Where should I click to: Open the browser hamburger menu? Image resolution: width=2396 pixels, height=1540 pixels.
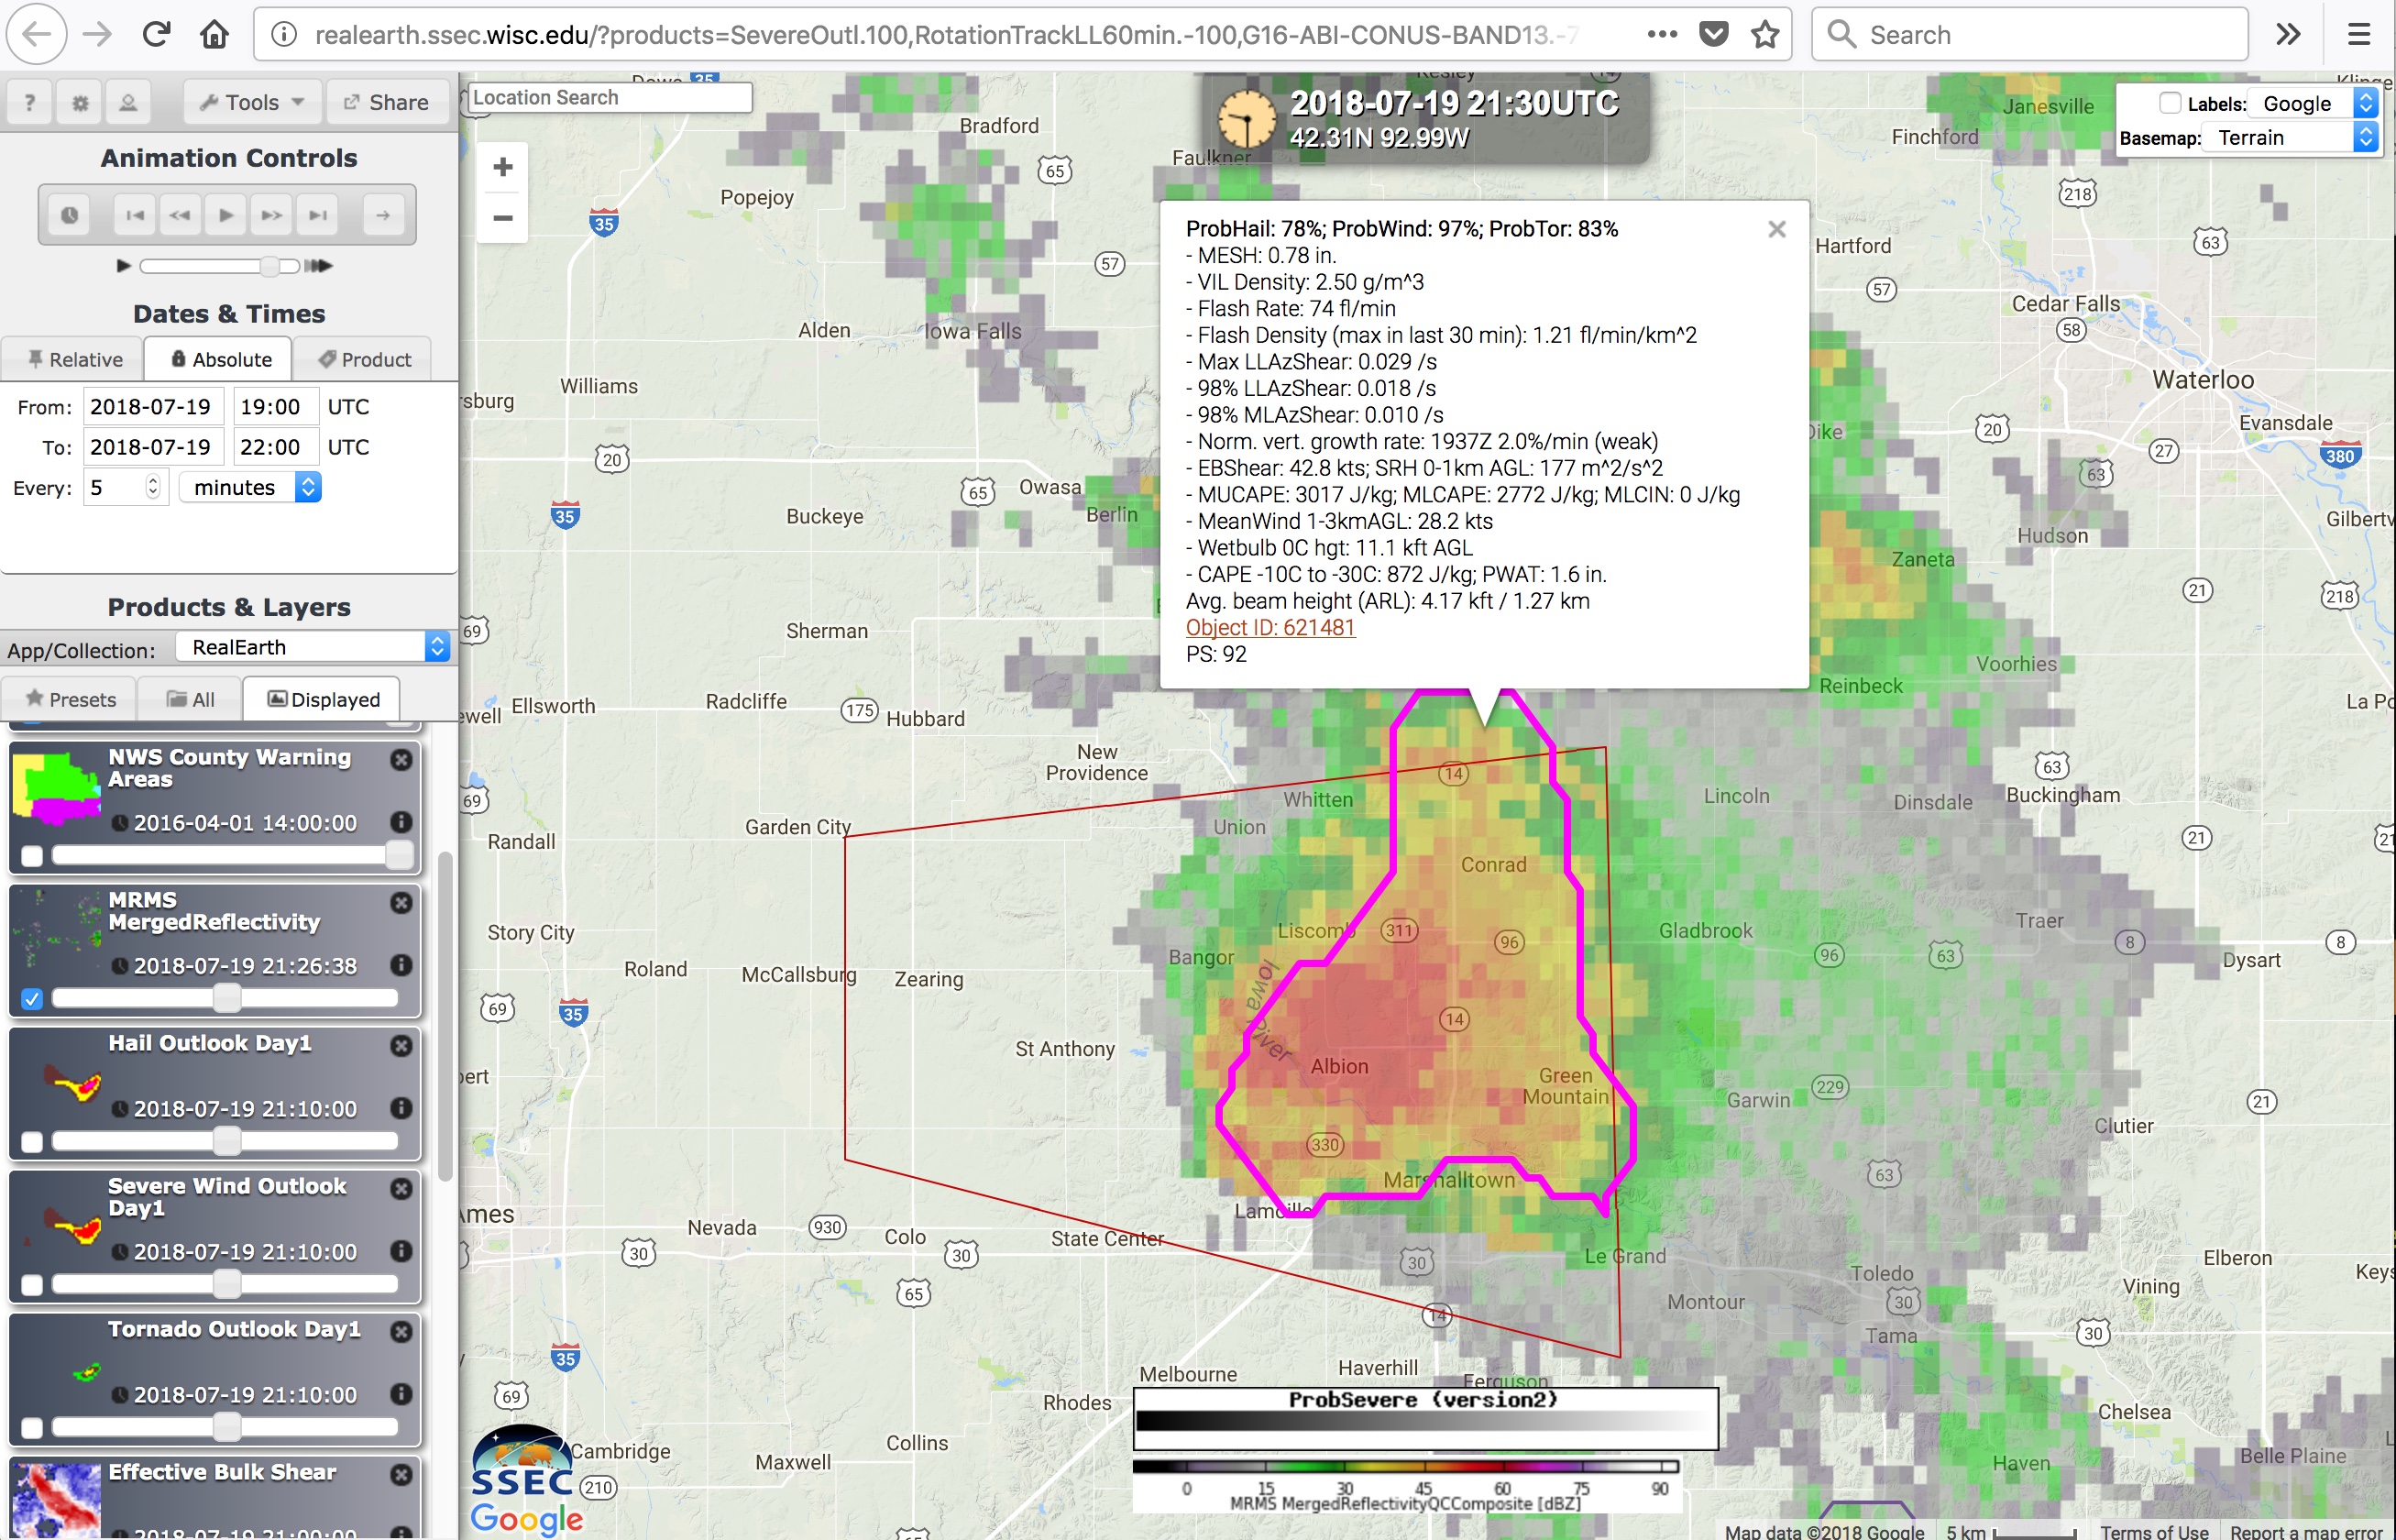[2359, 35]
